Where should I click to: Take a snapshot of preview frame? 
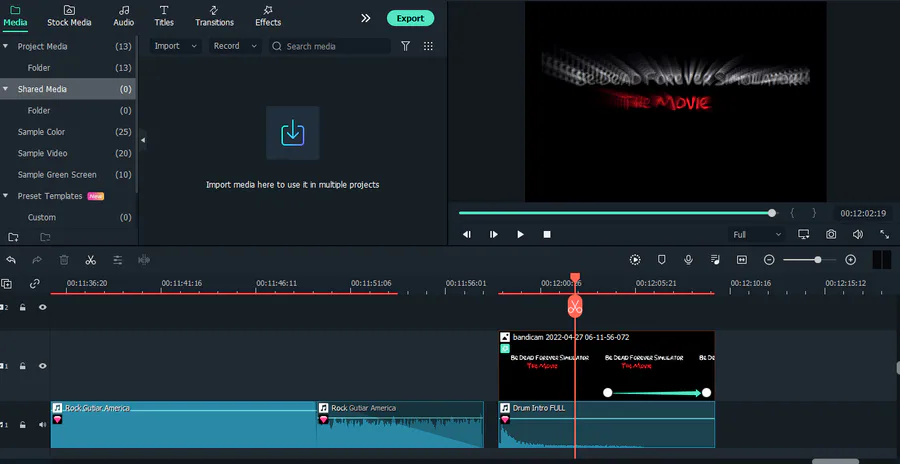831,234
